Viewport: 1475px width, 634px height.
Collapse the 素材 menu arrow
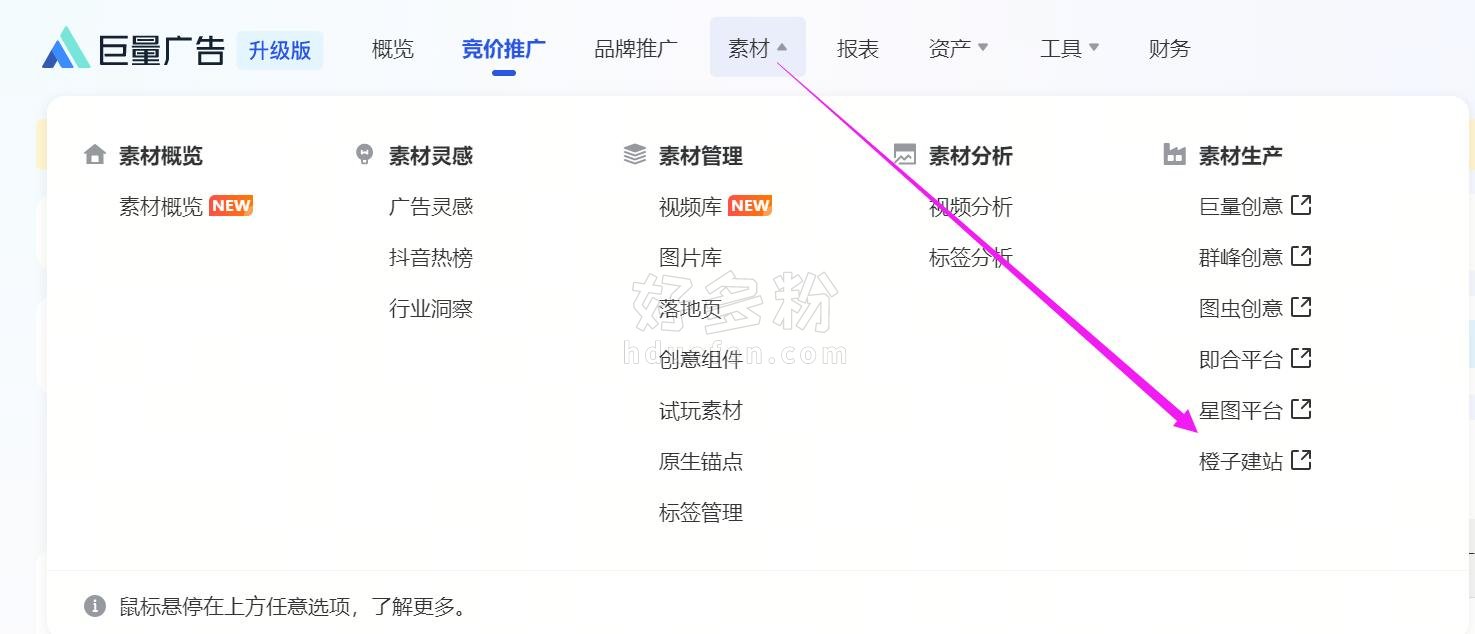pos(782,47)
